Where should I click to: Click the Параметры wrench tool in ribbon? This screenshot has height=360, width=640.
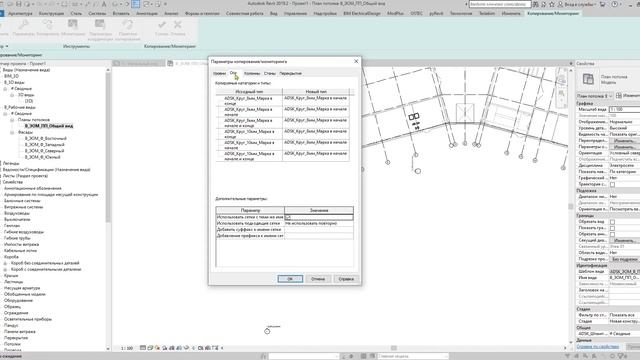tap(24, 28)
